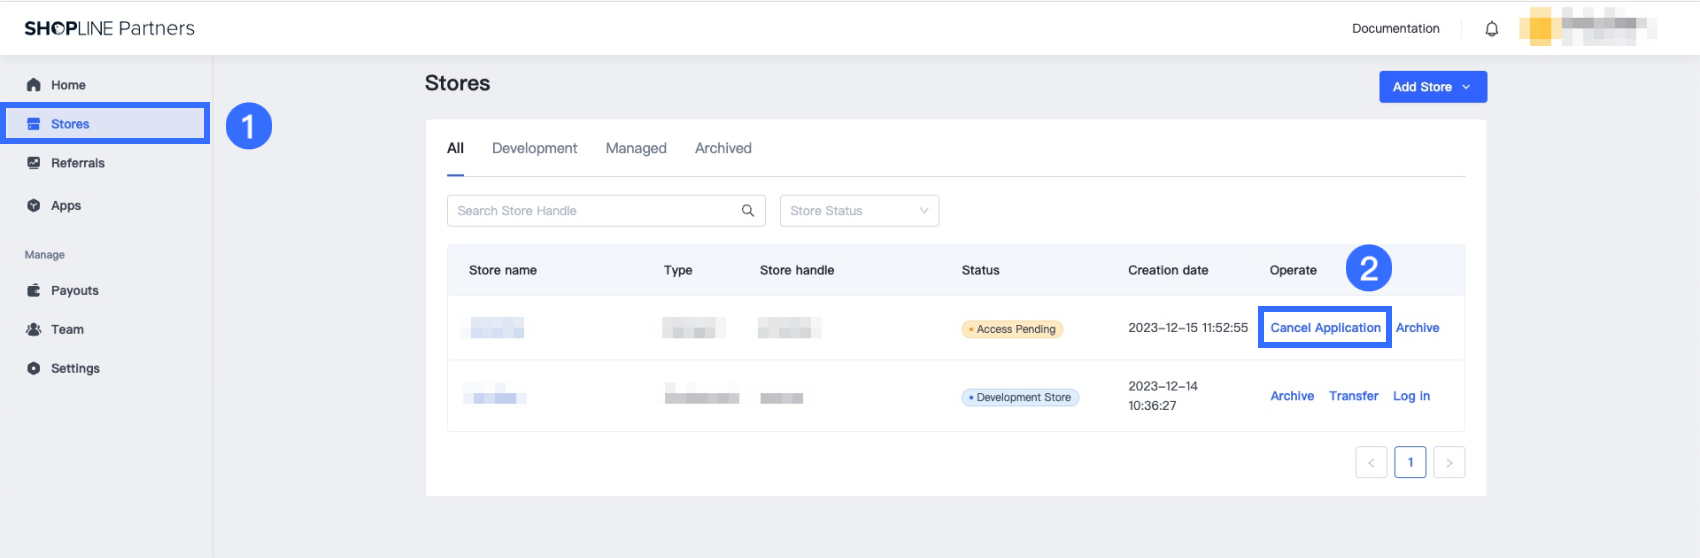
Task: Go to next page arrow
Action: (1448, 462)
